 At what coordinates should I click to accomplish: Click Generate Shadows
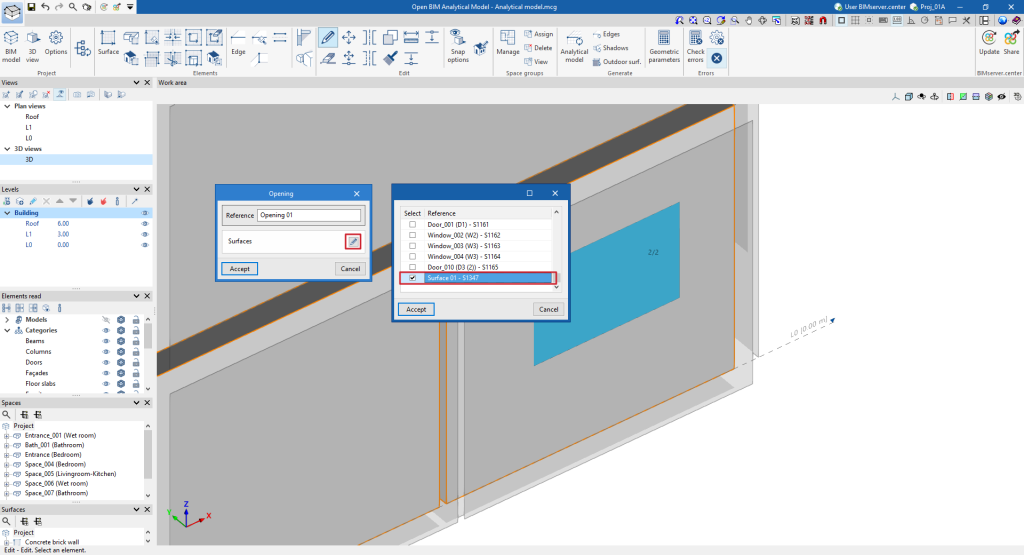click(611, 48)
